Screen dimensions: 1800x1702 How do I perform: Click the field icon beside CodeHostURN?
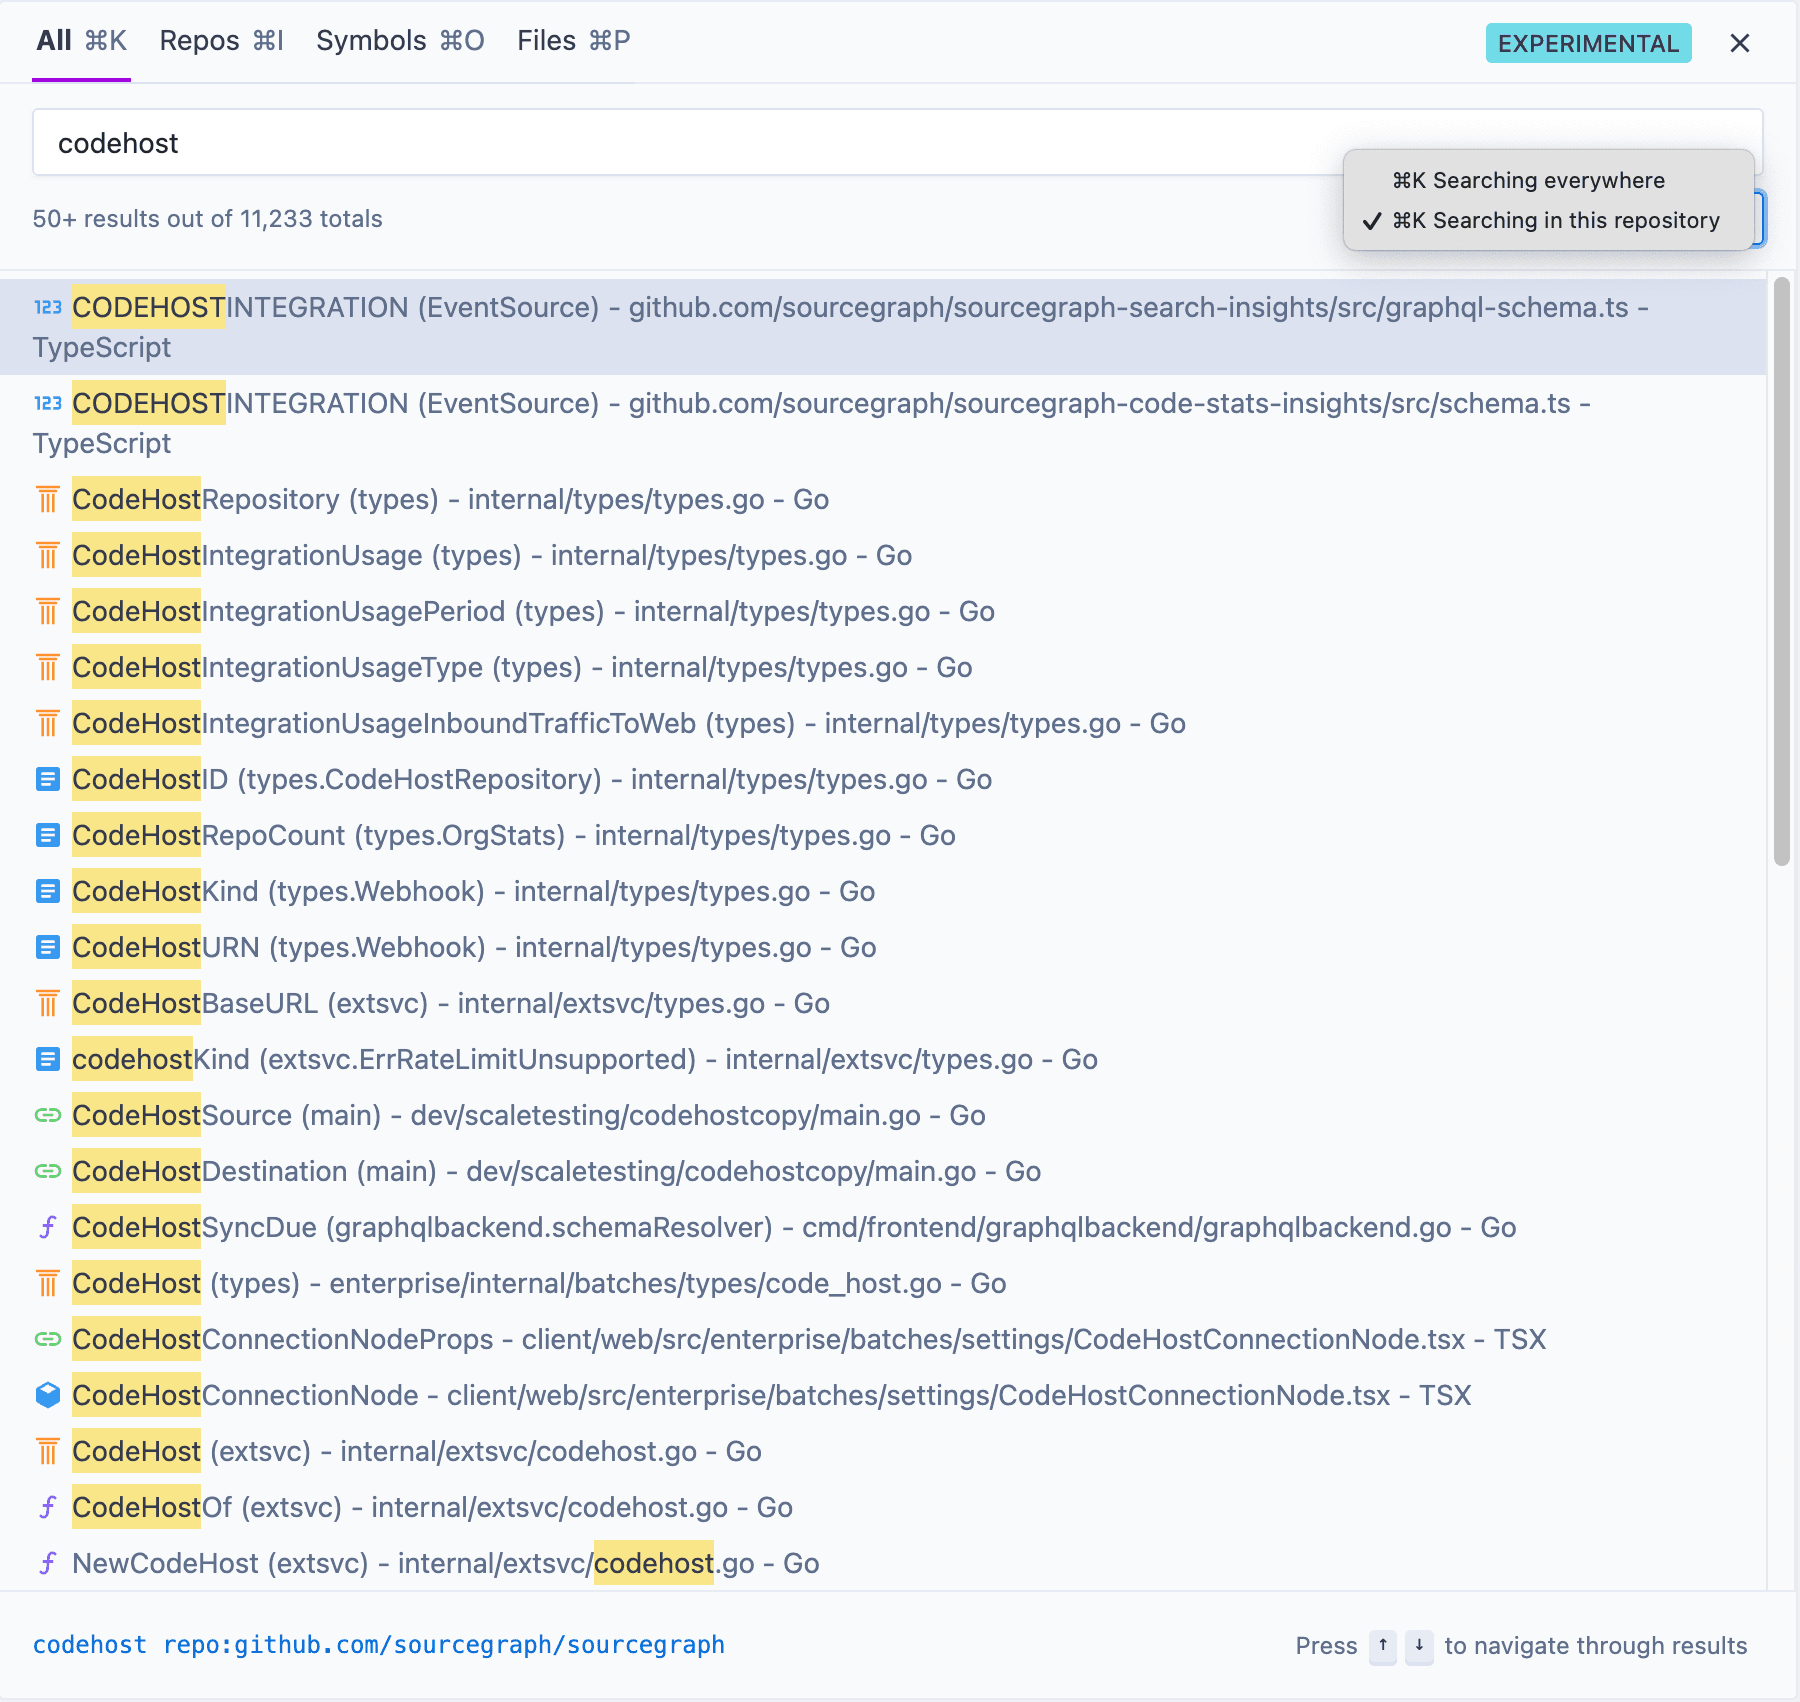(48, 947)
